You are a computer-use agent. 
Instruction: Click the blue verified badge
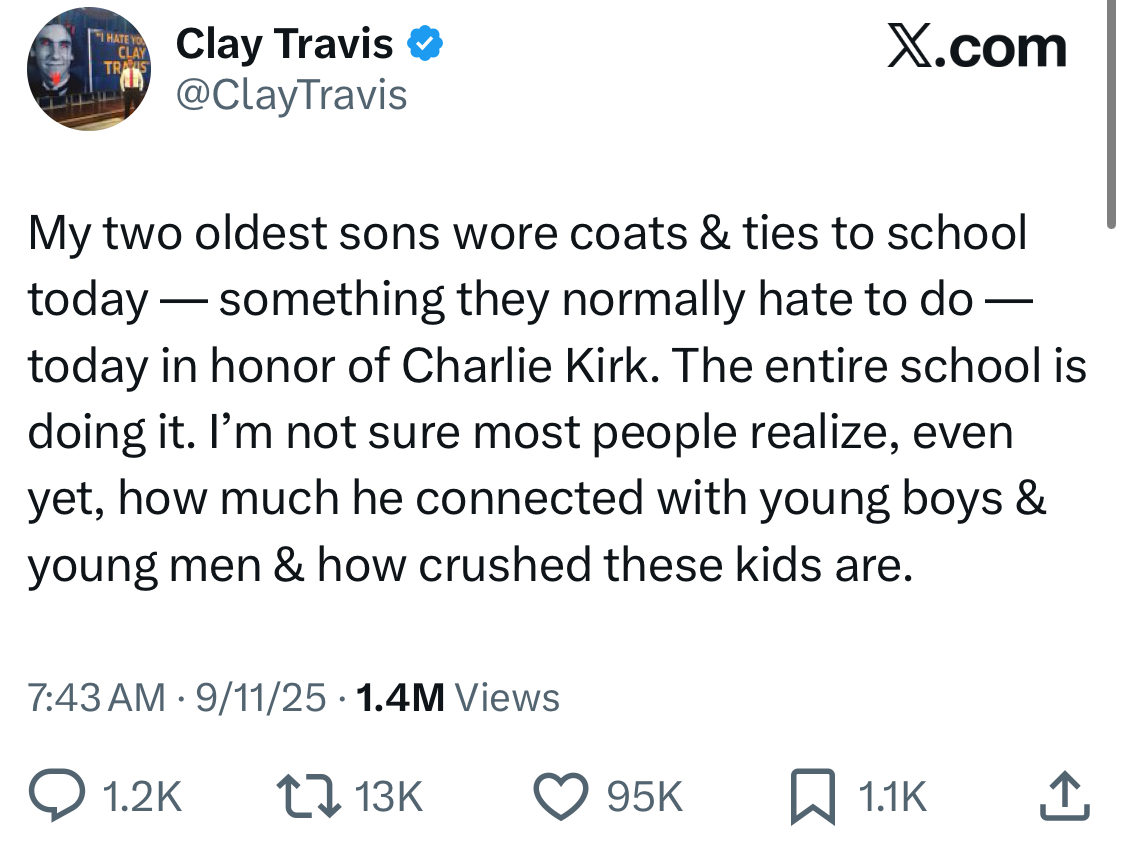pos(426,44)
